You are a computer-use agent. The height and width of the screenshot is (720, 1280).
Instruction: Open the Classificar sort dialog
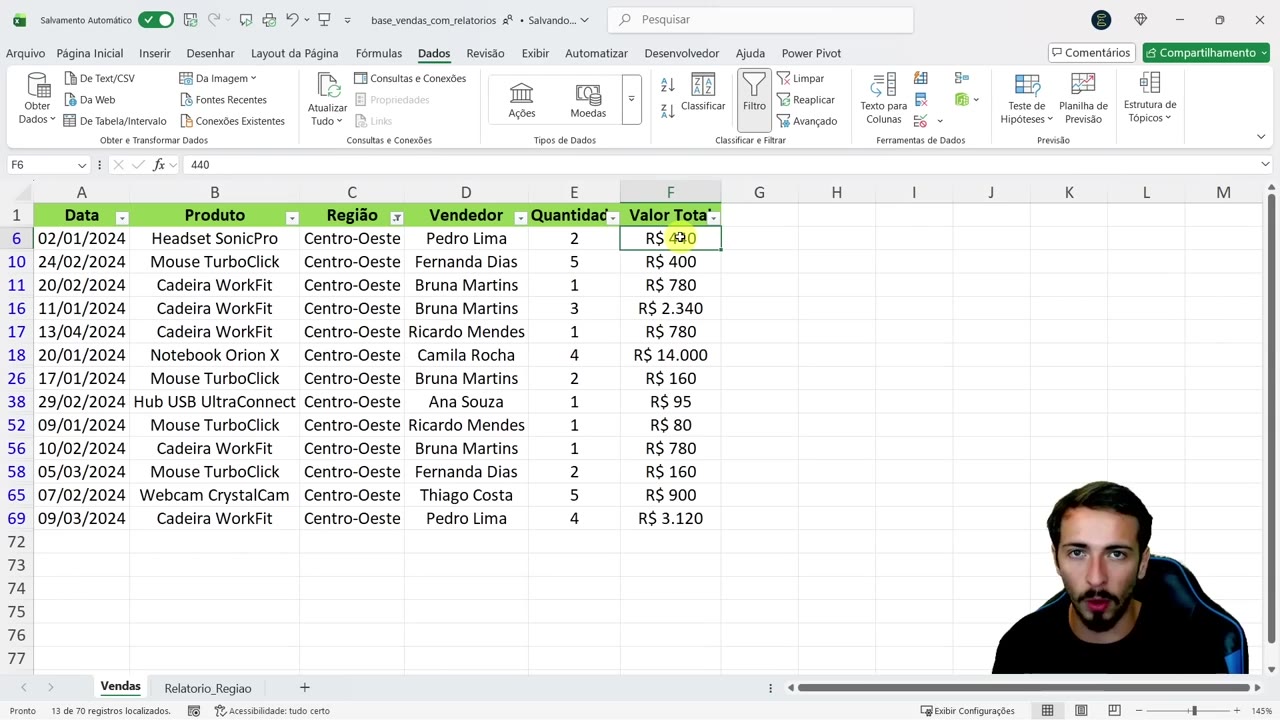click(x=703, y=92)
